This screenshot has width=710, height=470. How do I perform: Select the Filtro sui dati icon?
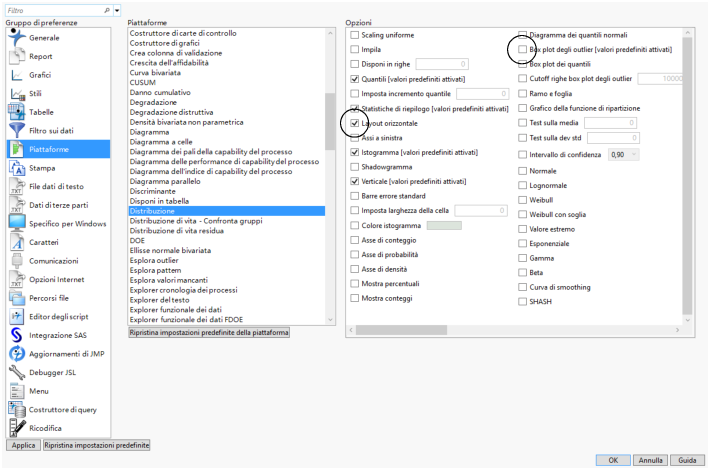click(x=17, y=130)
